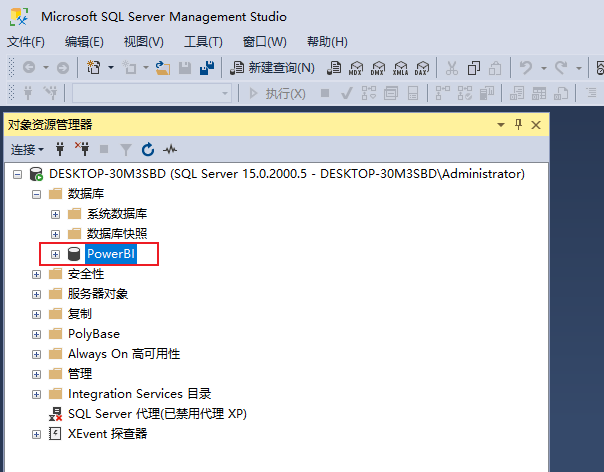The width and height of the screenshot is (604, 472).
Task: Open the DAX query icon
Action: (x=422, y=68)
